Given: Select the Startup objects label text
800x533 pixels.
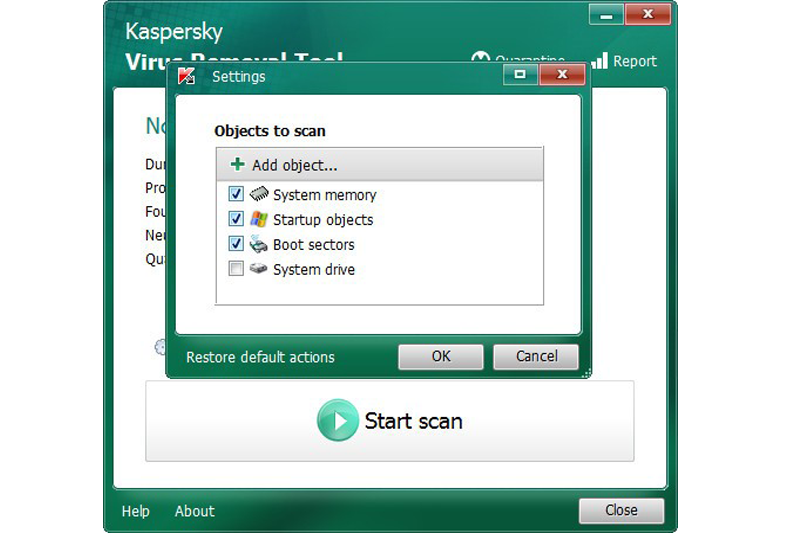Looking at the screenshot, I should point(323,220).
